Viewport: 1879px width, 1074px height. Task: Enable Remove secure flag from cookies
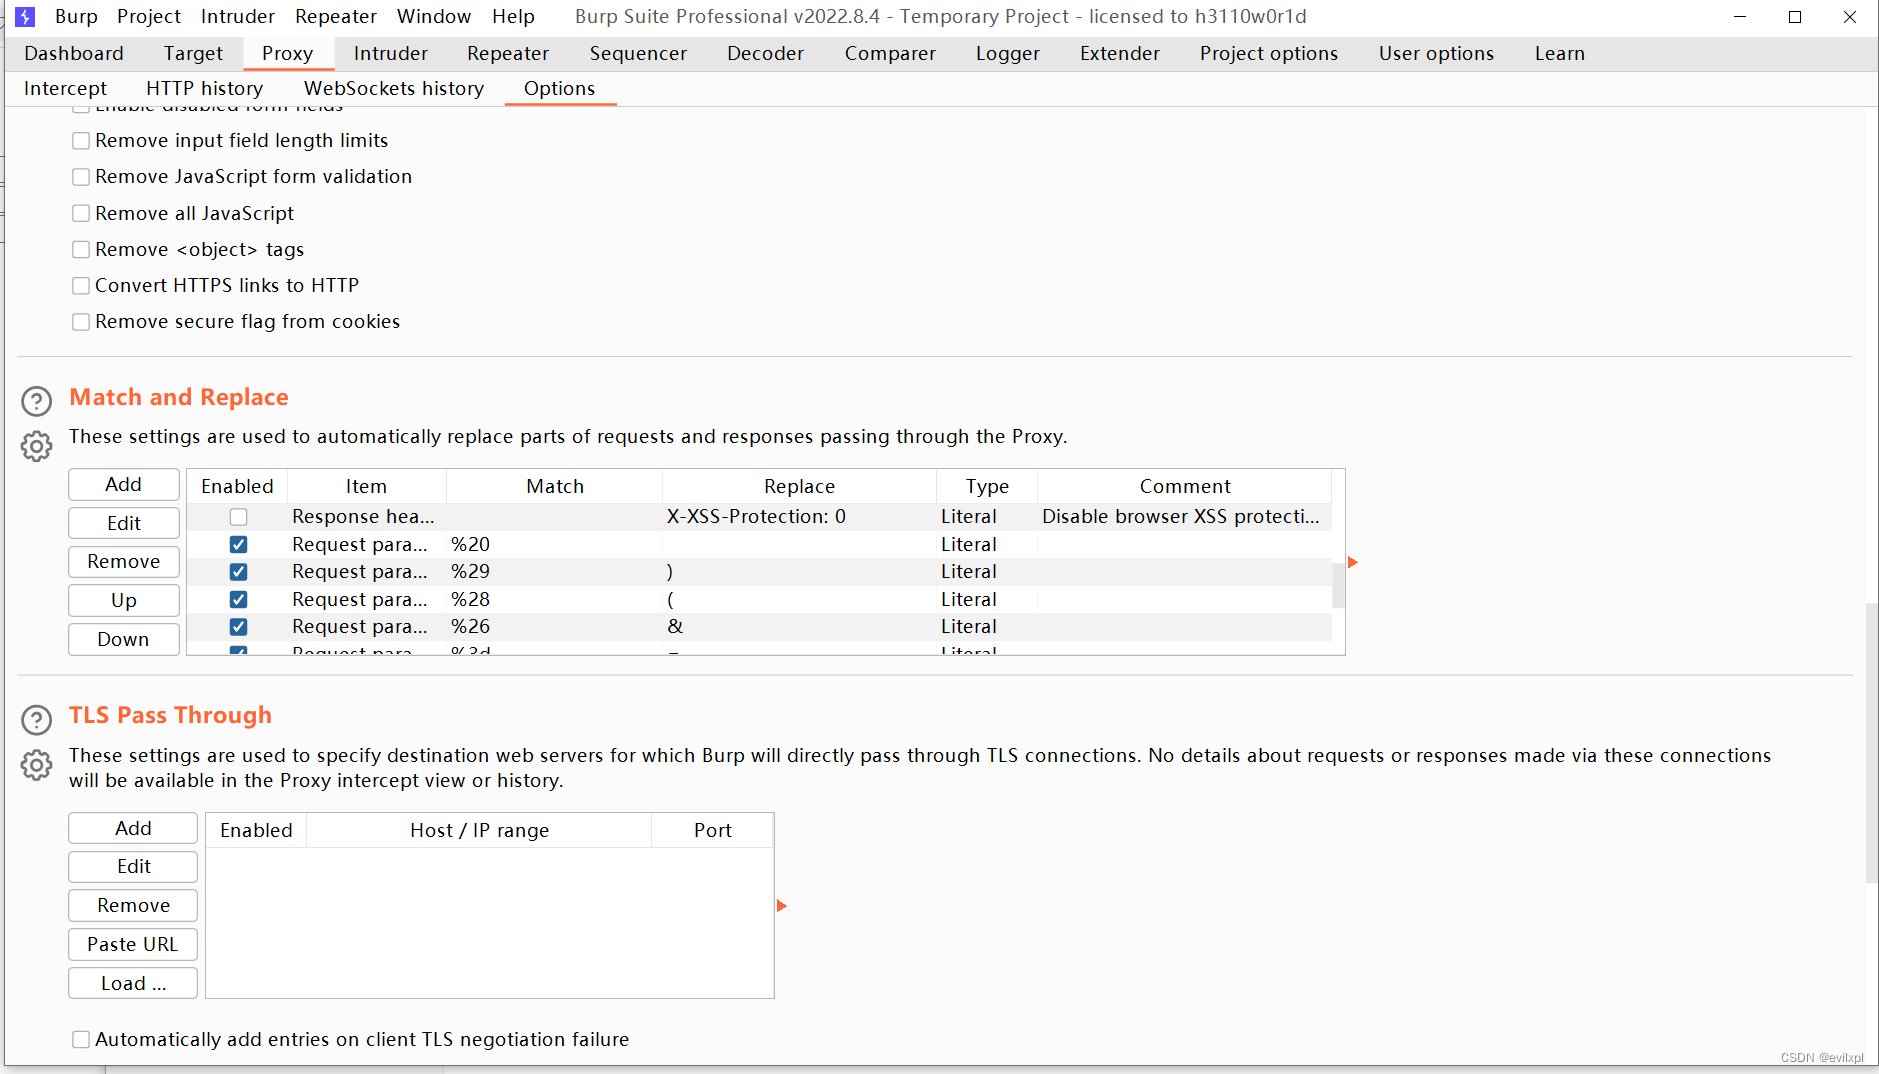[81, 322]
